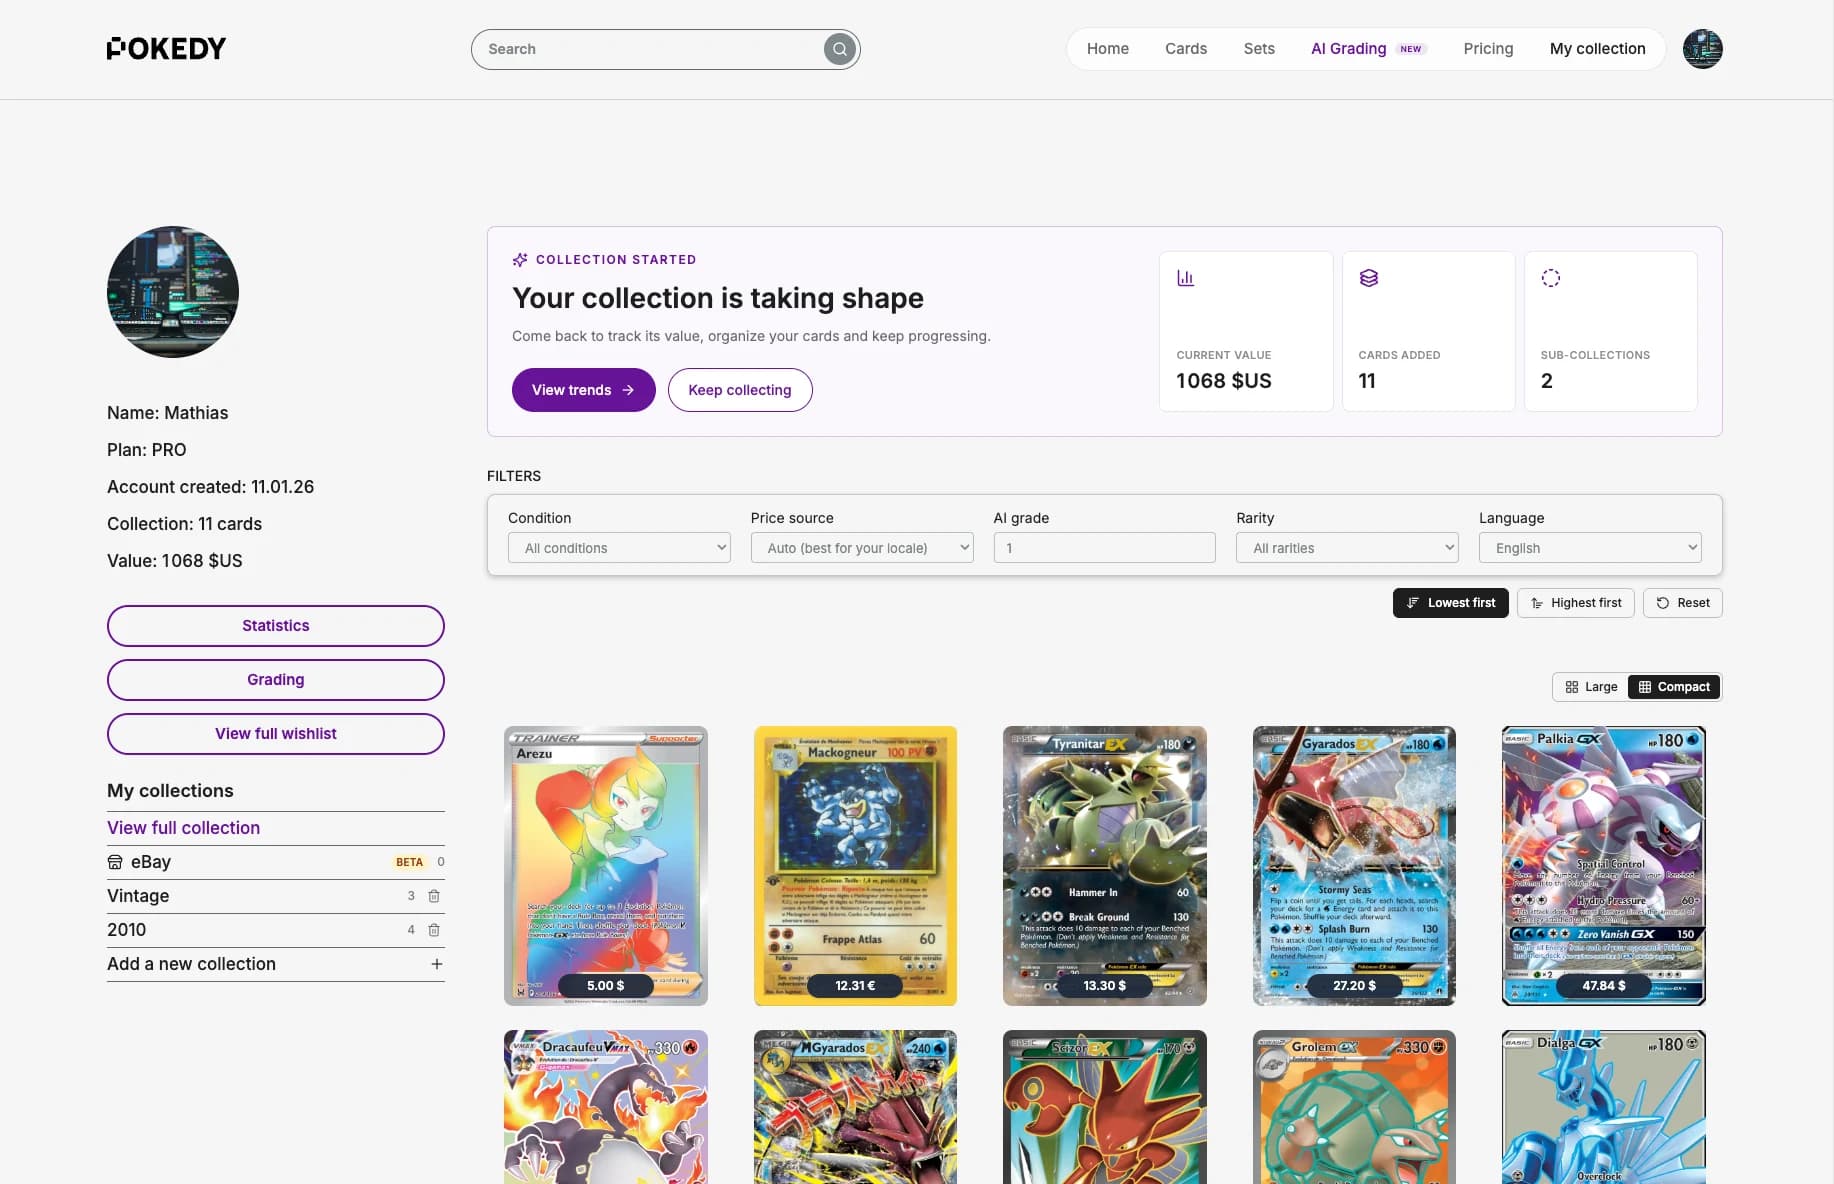The height and width of the screenshot is (1184, 1834).
Task: Click the 12.31 € price tag
Action: (855, 986)
